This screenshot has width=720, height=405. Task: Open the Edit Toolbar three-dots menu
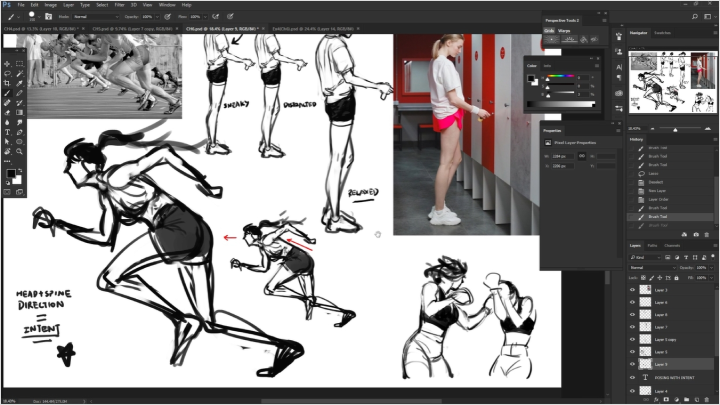point(7,161)
